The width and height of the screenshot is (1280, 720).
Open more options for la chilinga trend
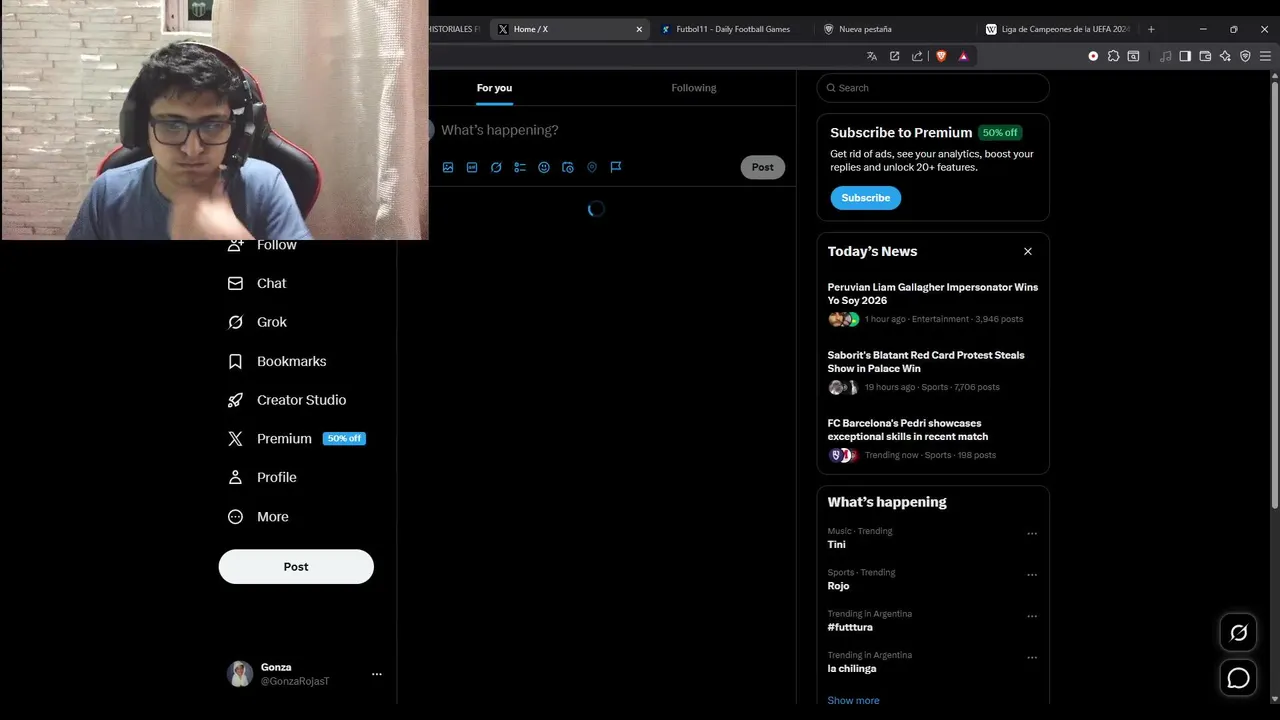coord(1032,658)
